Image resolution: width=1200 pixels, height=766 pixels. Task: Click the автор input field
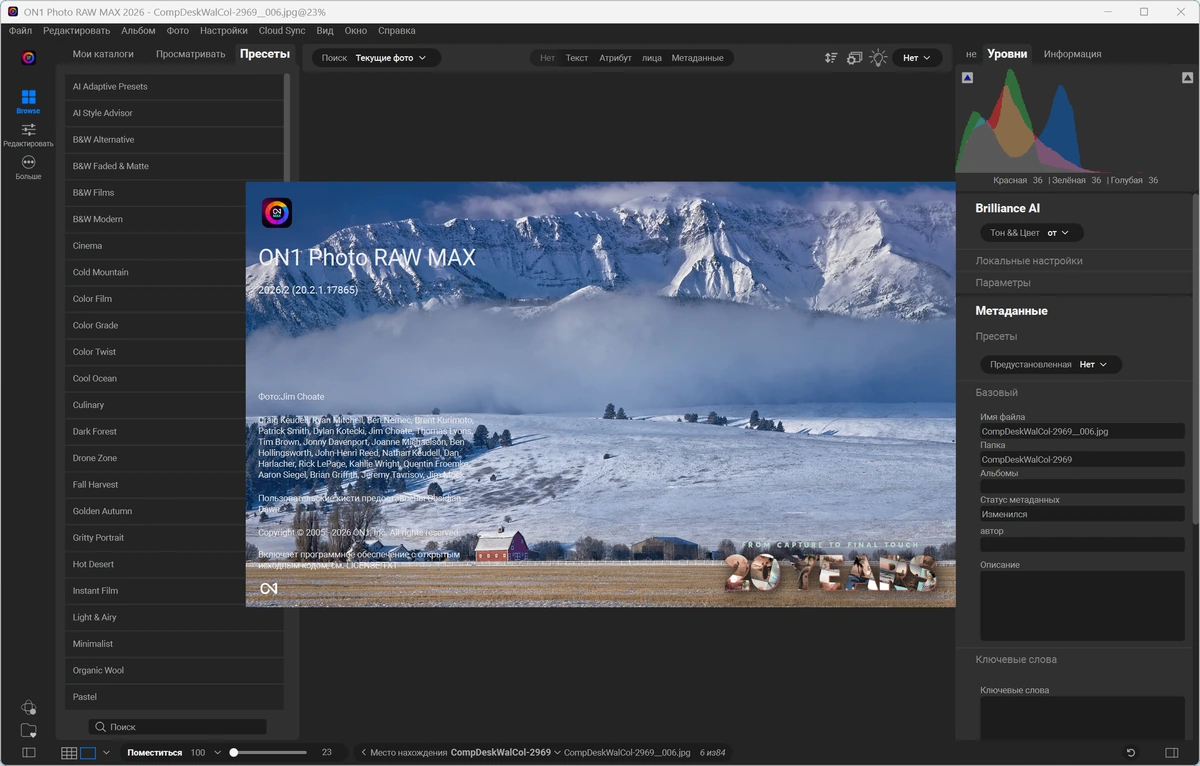pos(1082,545)
